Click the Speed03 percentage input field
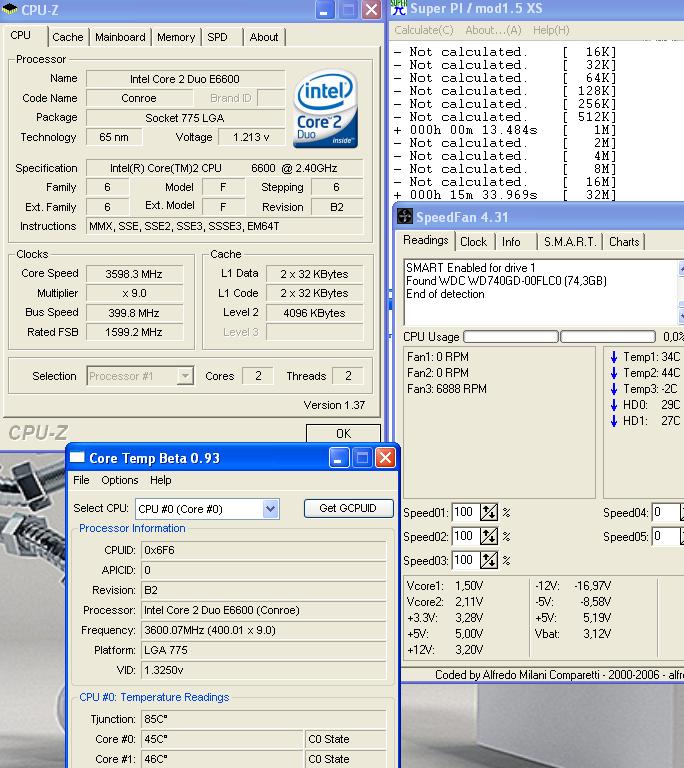 click(465, 560)
